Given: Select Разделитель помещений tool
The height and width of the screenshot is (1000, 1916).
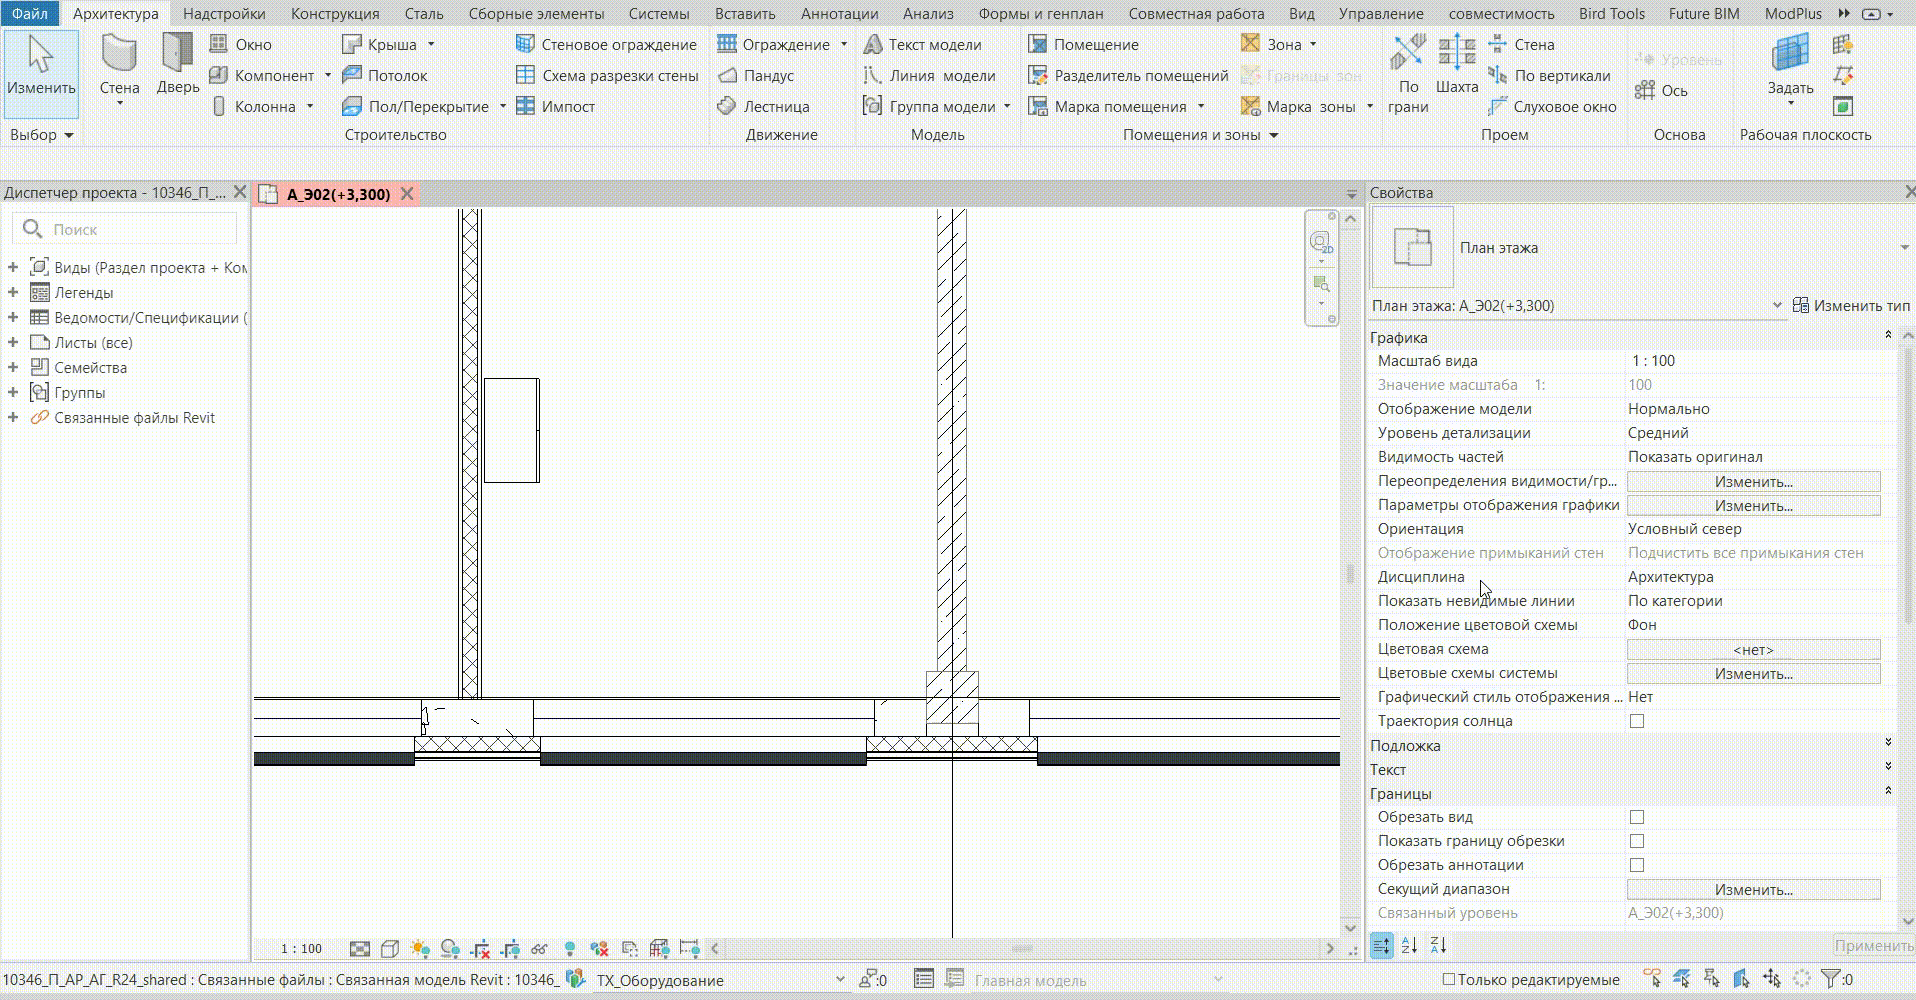Looking at the screenshot, I should tap(1128, 75).
